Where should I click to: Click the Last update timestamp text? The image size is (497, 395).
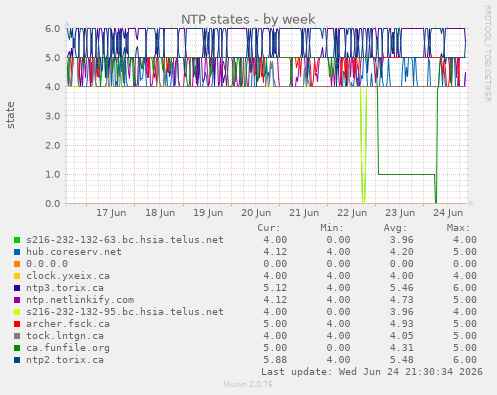(372, 372)
